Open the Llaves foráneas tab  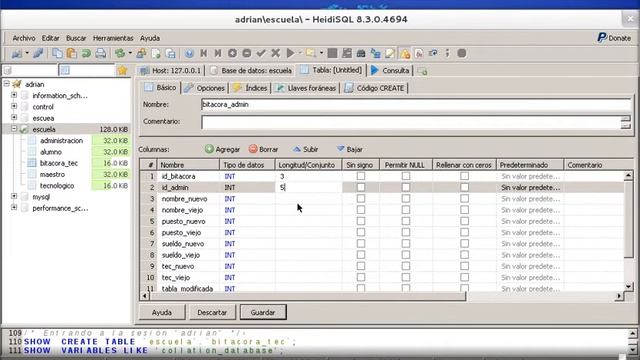coord(306,88)
